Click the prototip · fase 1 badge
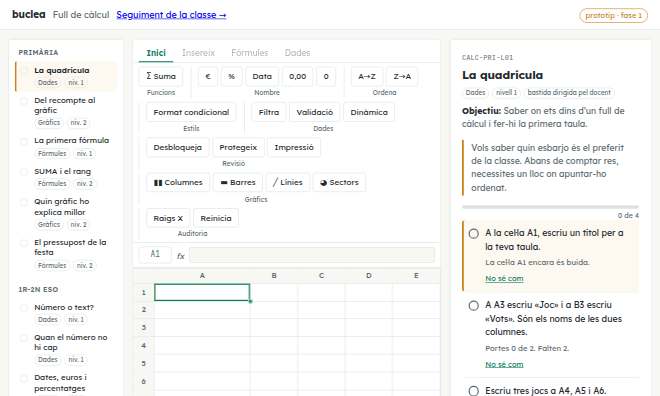The height and width of the screenshot is (396, 660). [613, 15]
